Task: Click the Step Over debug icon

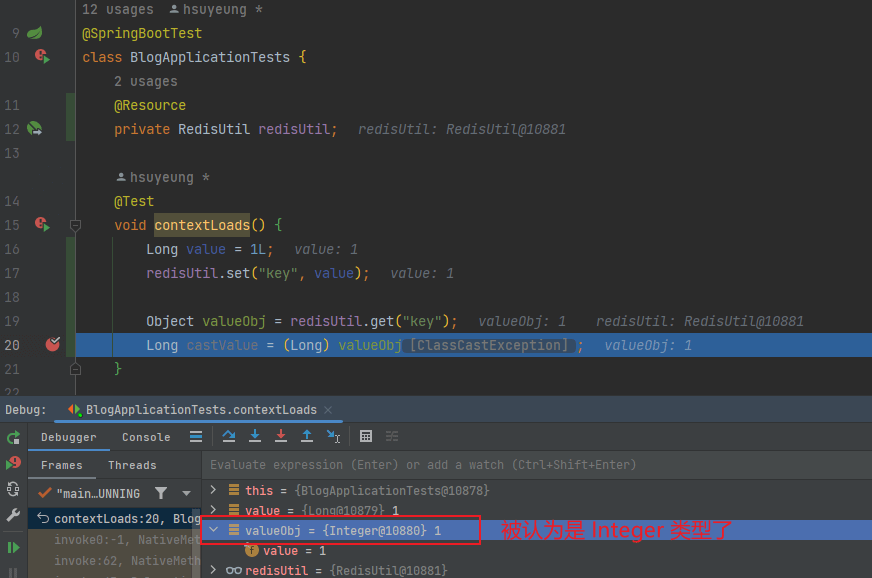Action: 228,437
